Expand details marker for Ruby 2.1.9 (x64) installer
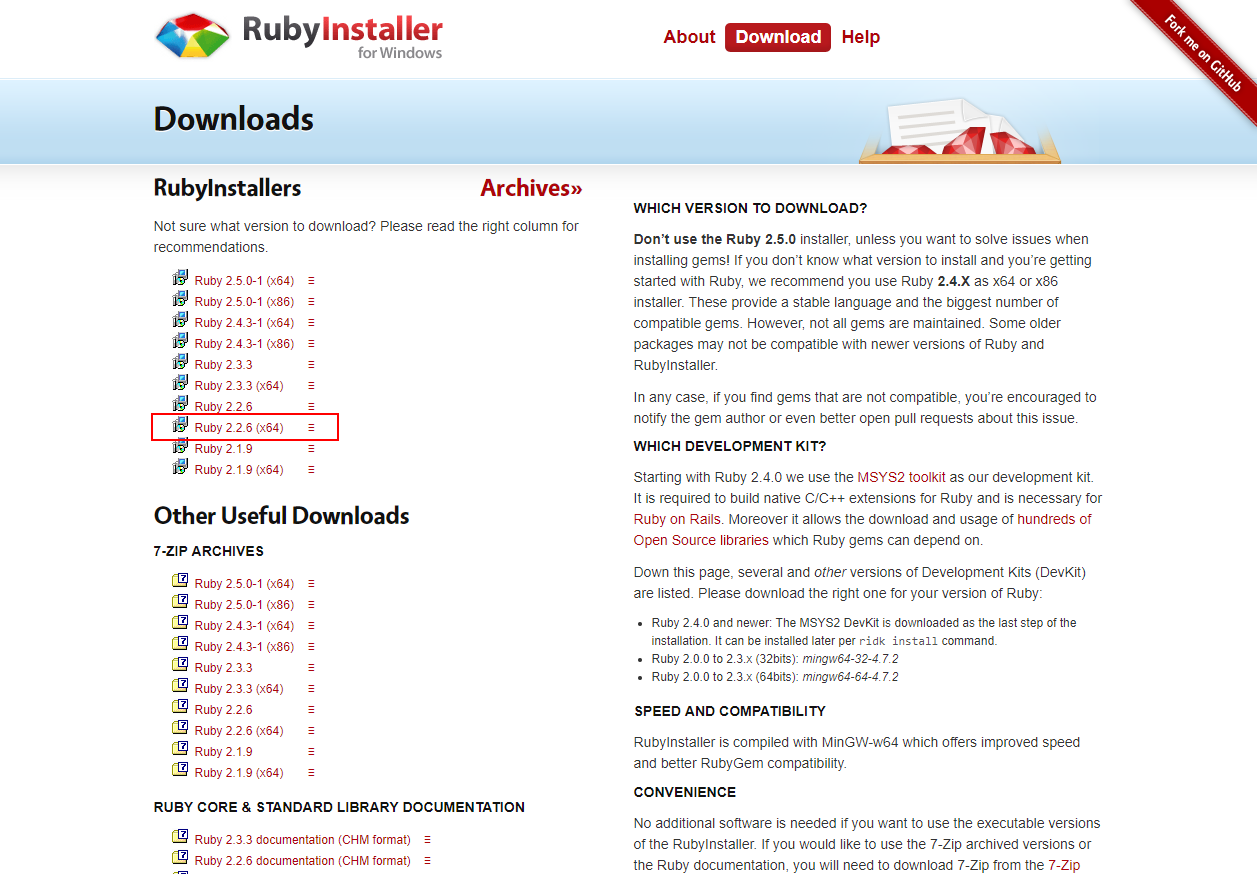 tap(311, 470)
